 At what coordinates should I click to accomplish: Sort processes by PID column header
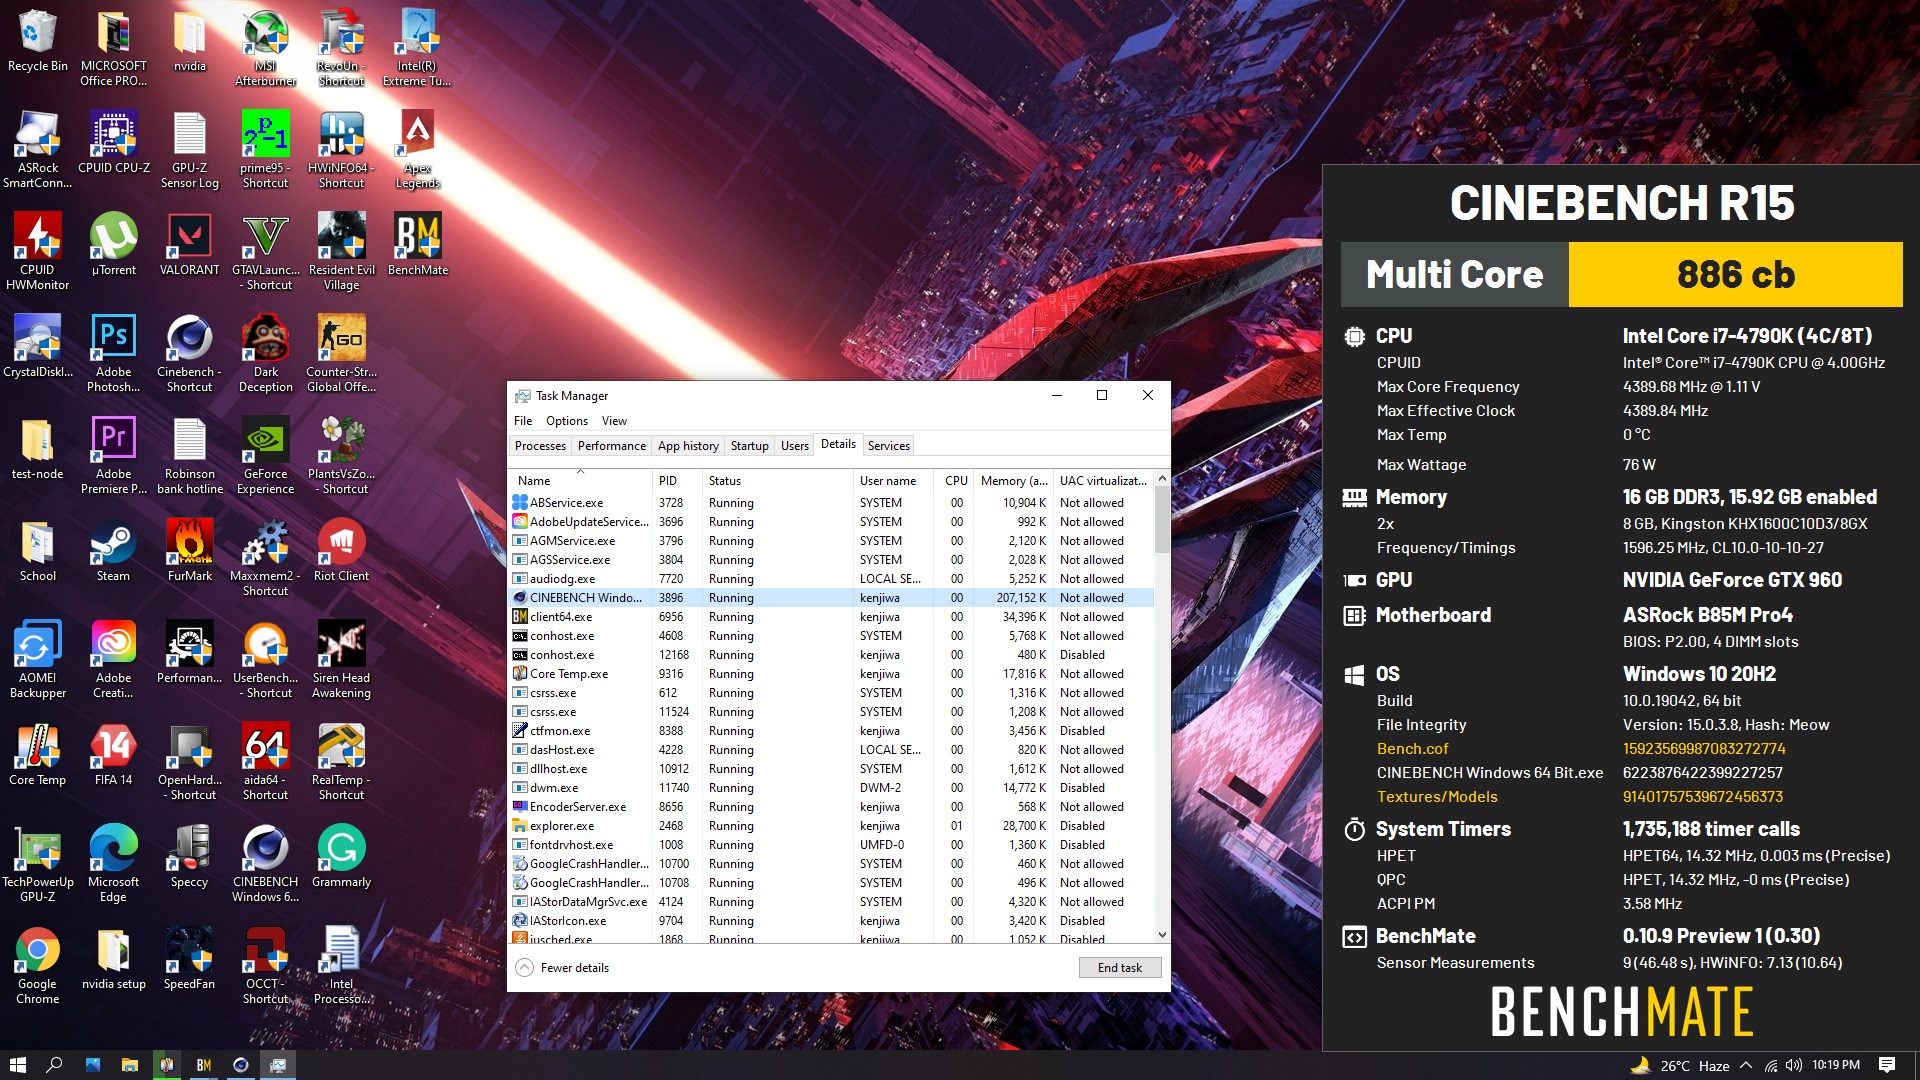tap(675, 481)
